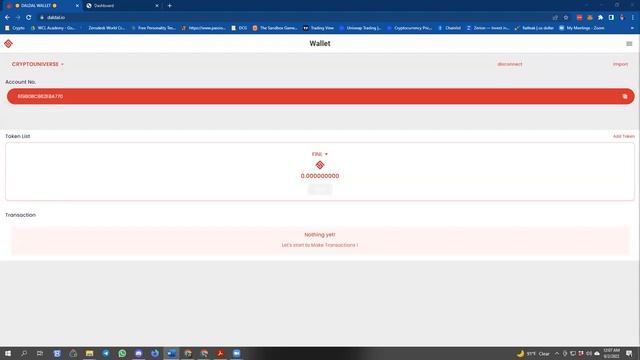Open a new browser tab with the plus icon
The height and width of the screenshot is (360, 640).
[169, 6]
